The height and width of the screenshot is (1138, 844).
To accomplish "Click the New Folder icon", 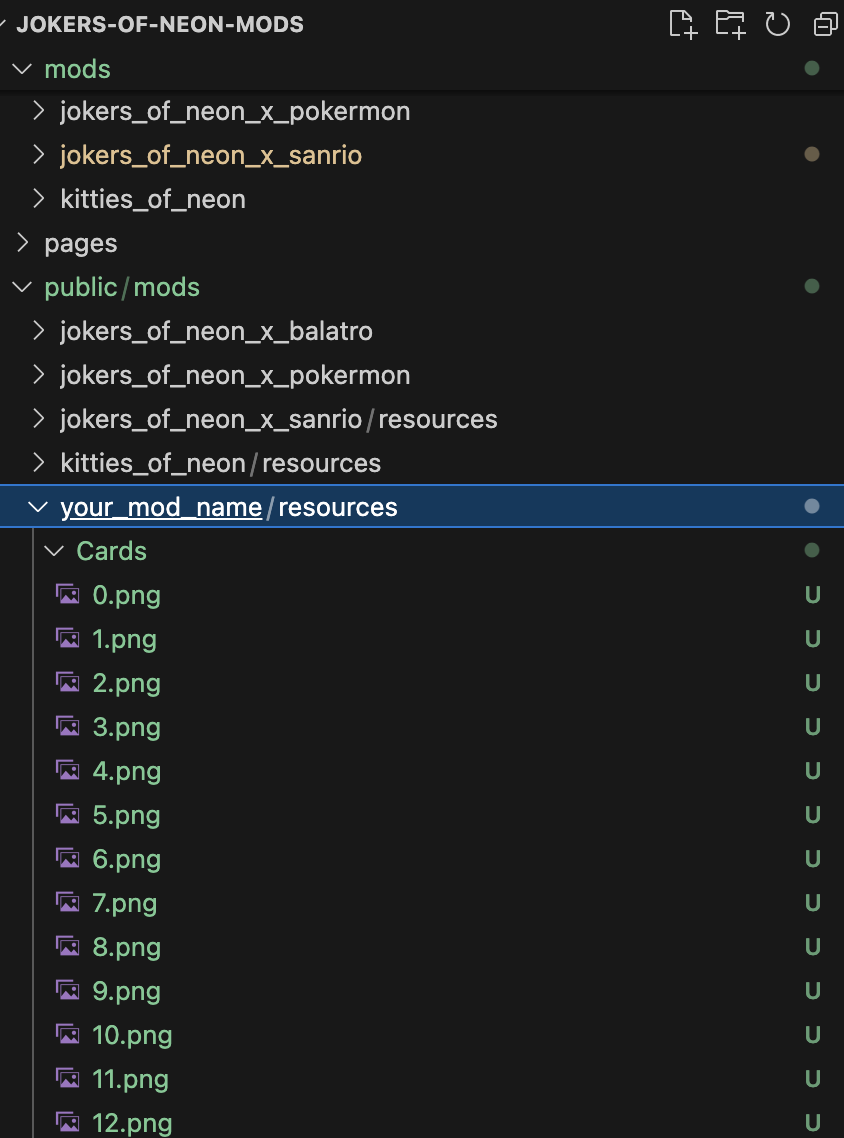I will (x=730, y=24).
